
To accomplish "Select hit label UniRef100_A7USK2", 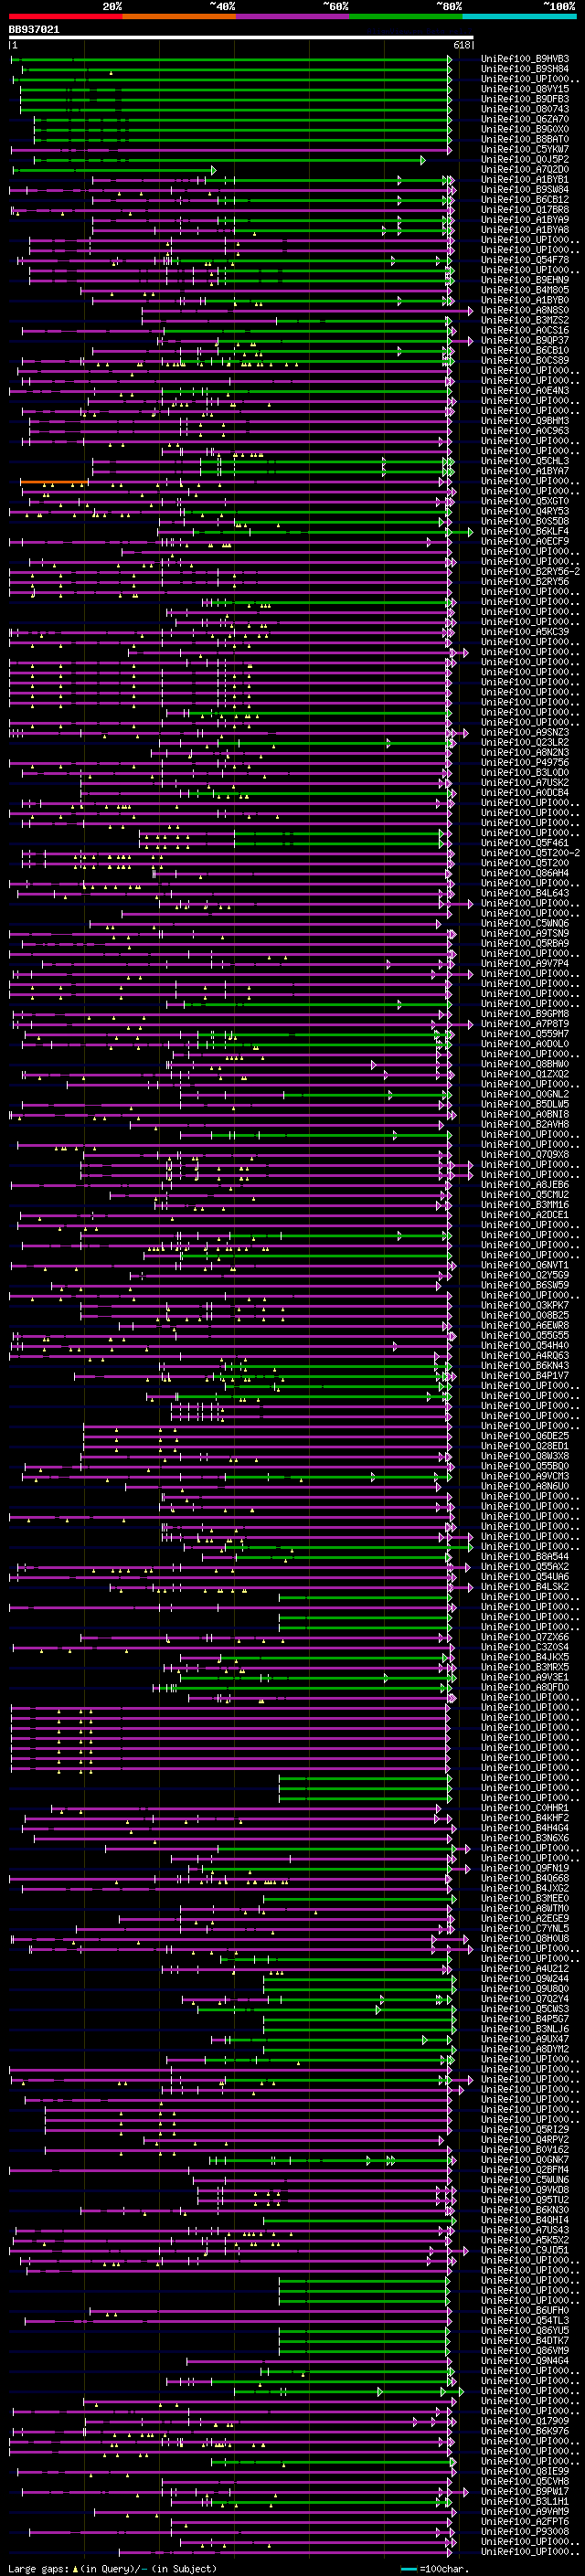I will click(x=525, y=783).
